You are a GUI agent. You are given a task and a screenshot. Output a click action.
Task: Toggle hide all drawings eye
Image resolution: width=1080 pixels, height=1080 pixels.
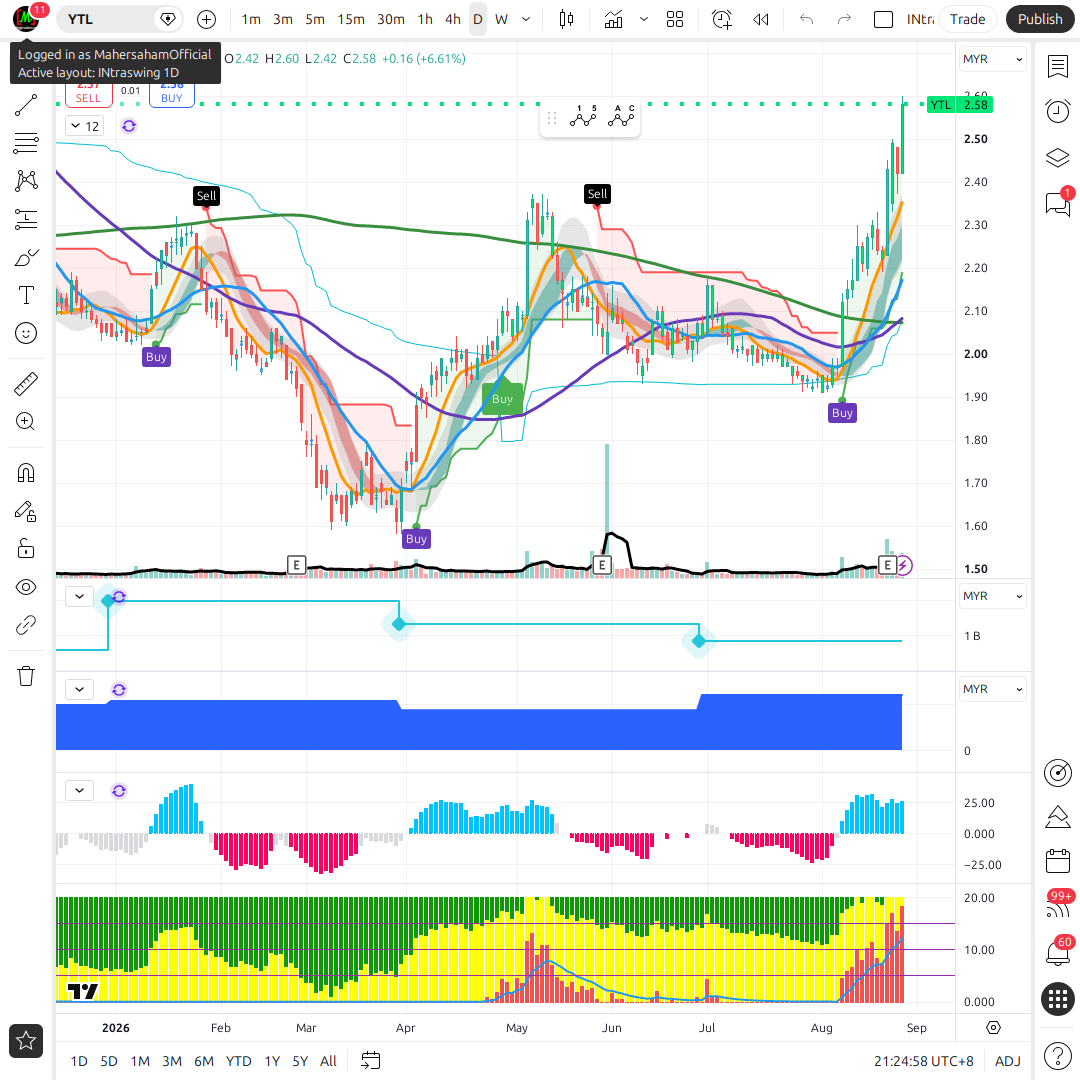(x=25, y=587)
